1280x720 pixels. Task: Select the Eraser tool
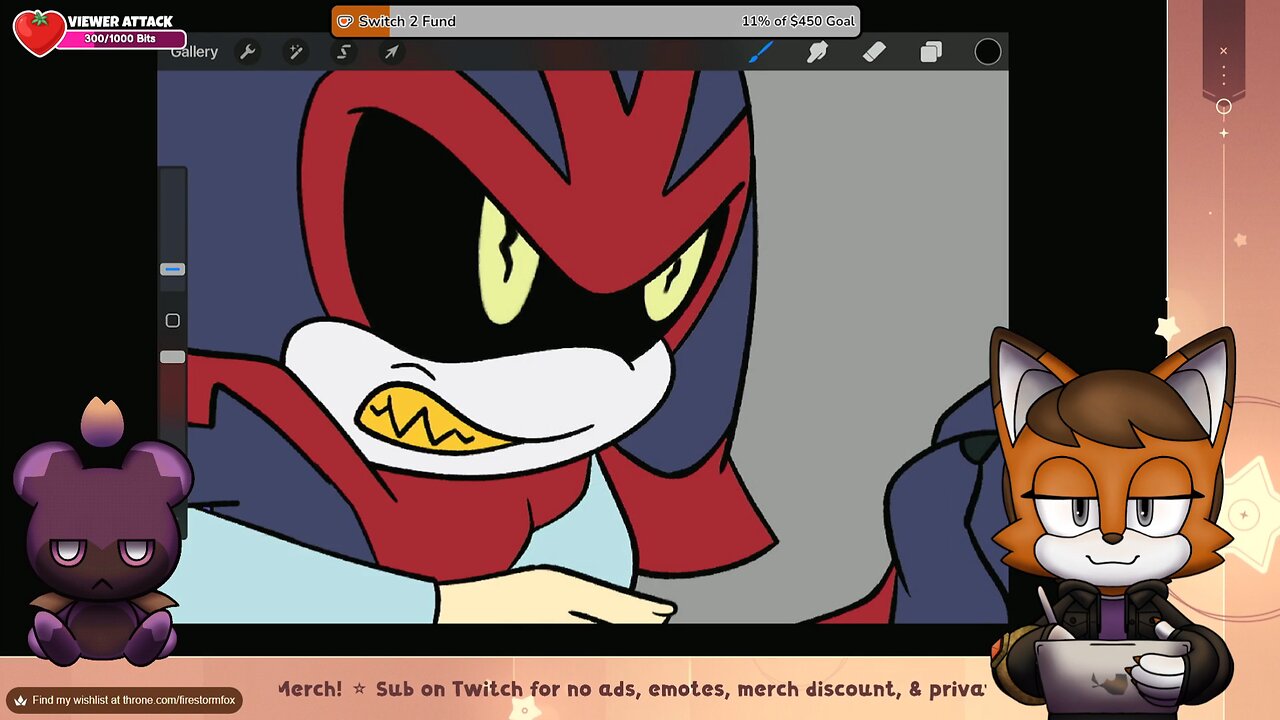874,52
